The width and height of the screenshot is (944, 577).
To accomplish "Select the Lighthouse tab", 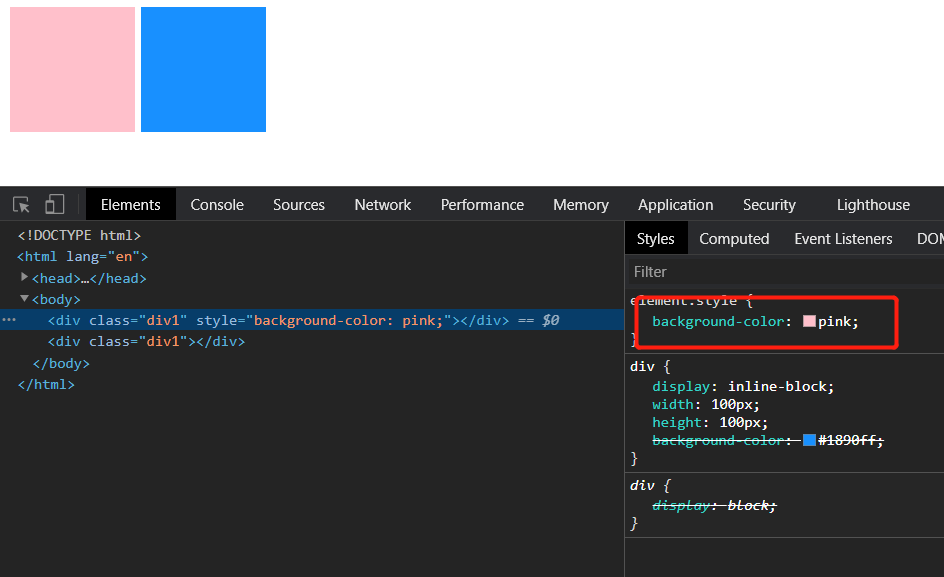I will pos(873,205).
